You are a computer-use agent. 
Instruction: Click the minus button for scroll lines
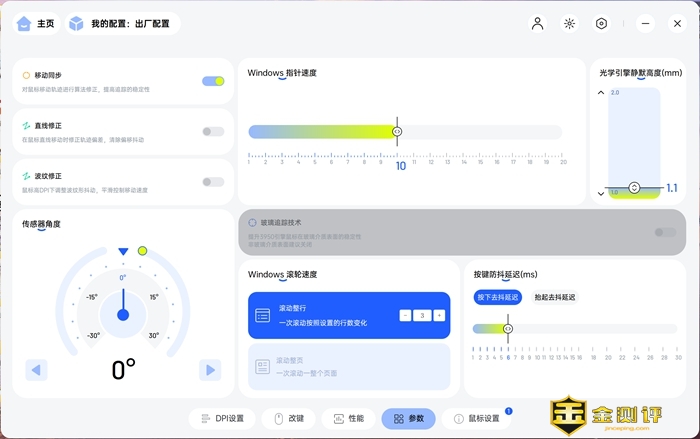point(405,315)
